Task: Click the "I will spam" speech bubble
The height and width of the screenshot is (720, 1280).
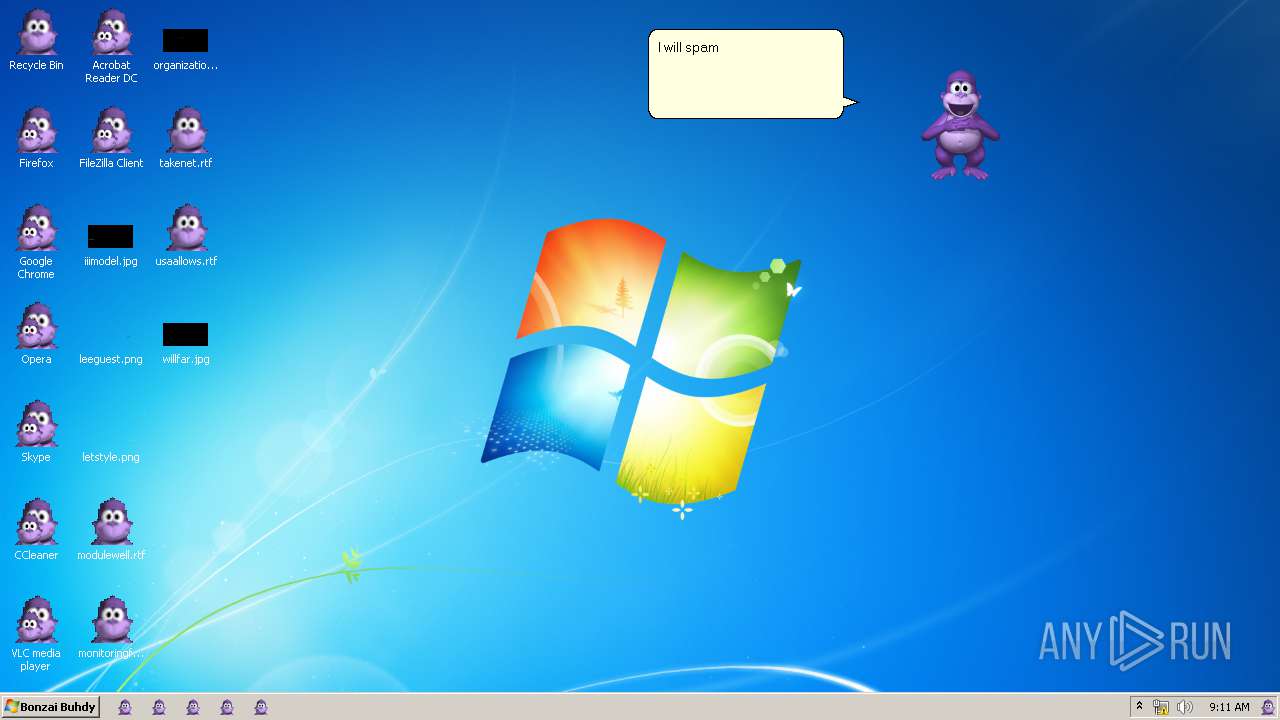Action: [746, 74]
